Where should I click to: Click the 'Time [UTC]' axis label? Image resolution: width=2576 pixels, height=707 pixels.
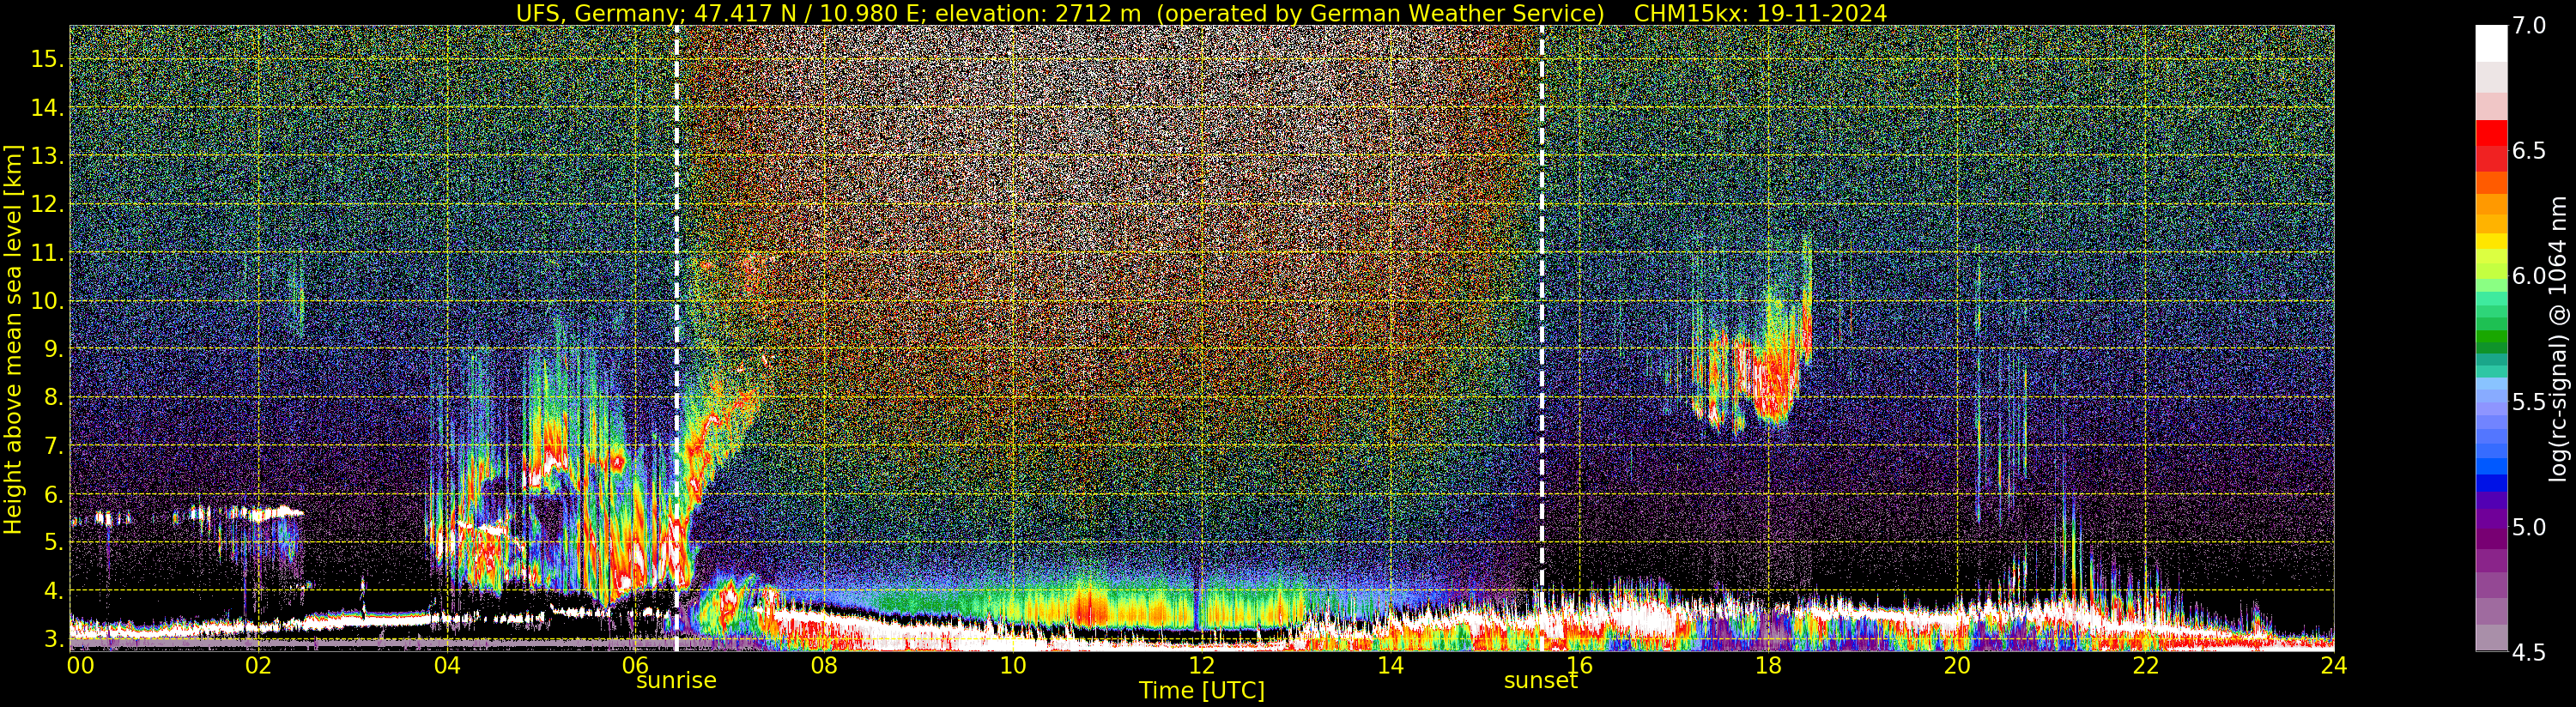(x=1202, y=691)
